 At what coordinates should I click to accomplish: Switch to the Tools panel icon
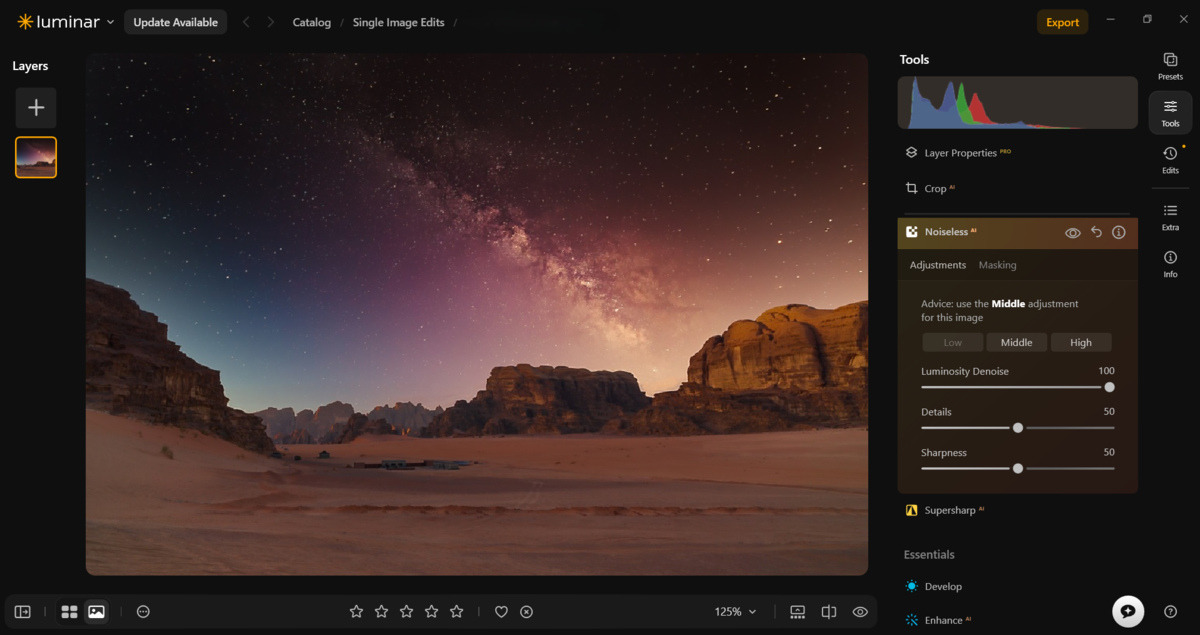pos(1170,113)
